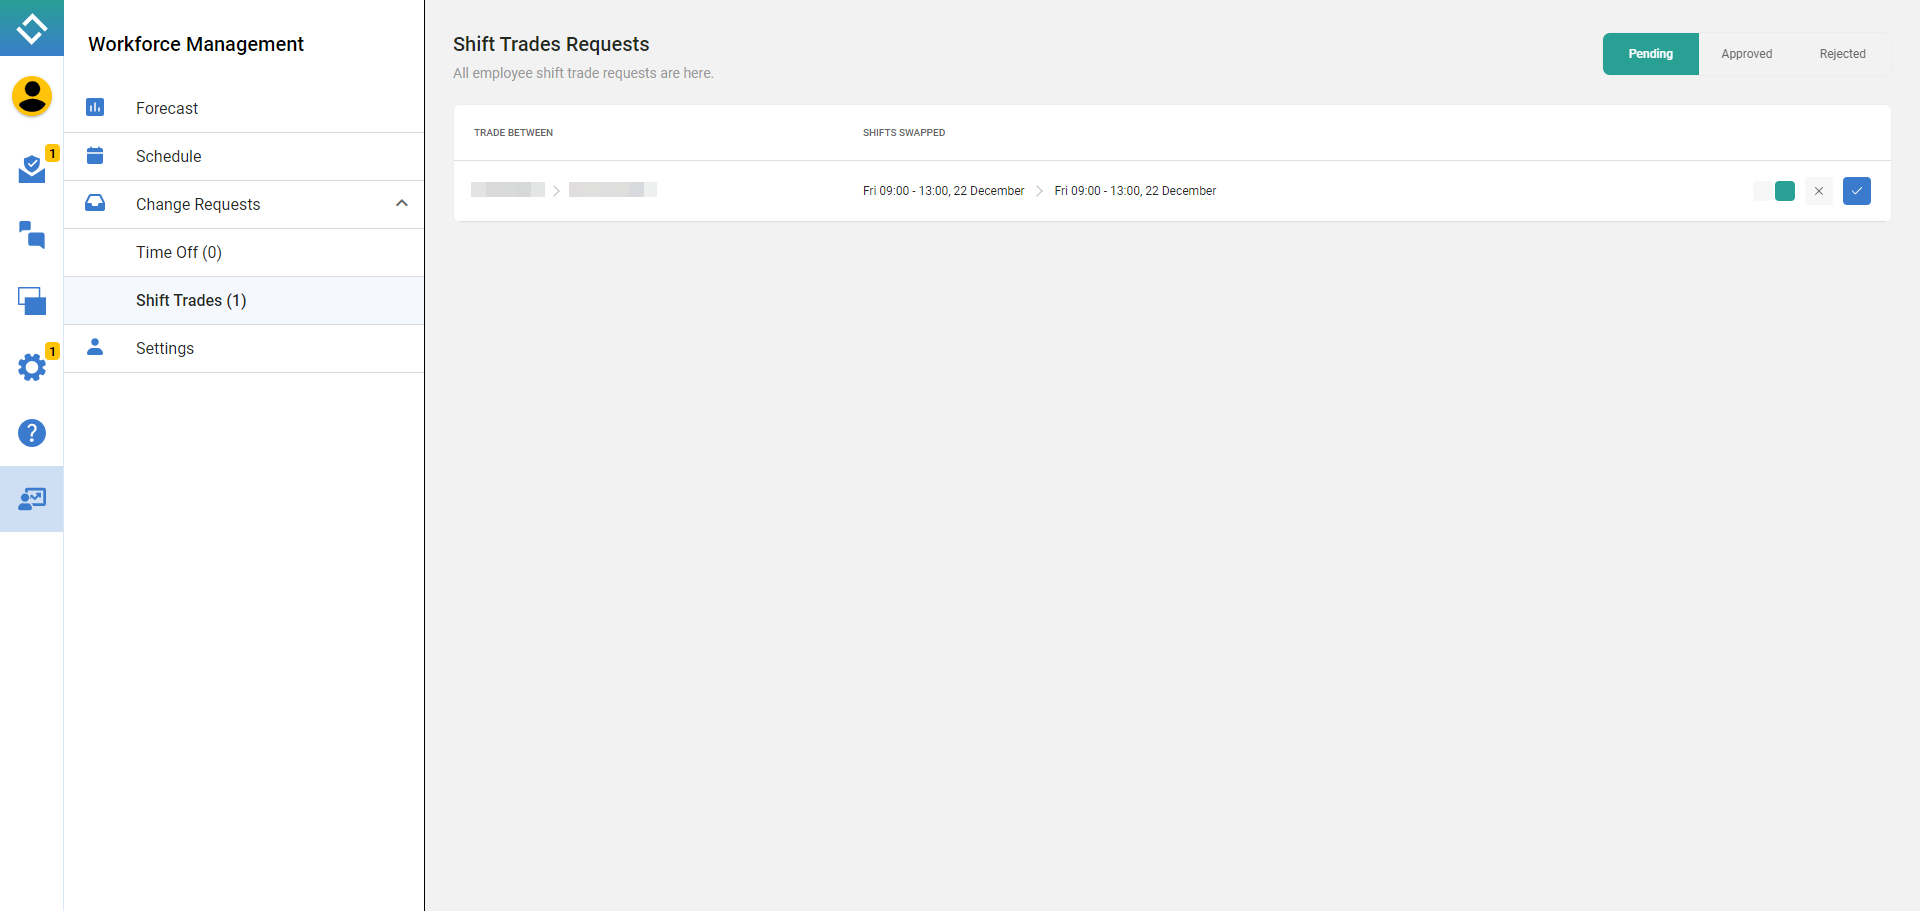Reject the shift trade with X button
The width and height of the screenshot is (1920, 911).
point(1818,191)
